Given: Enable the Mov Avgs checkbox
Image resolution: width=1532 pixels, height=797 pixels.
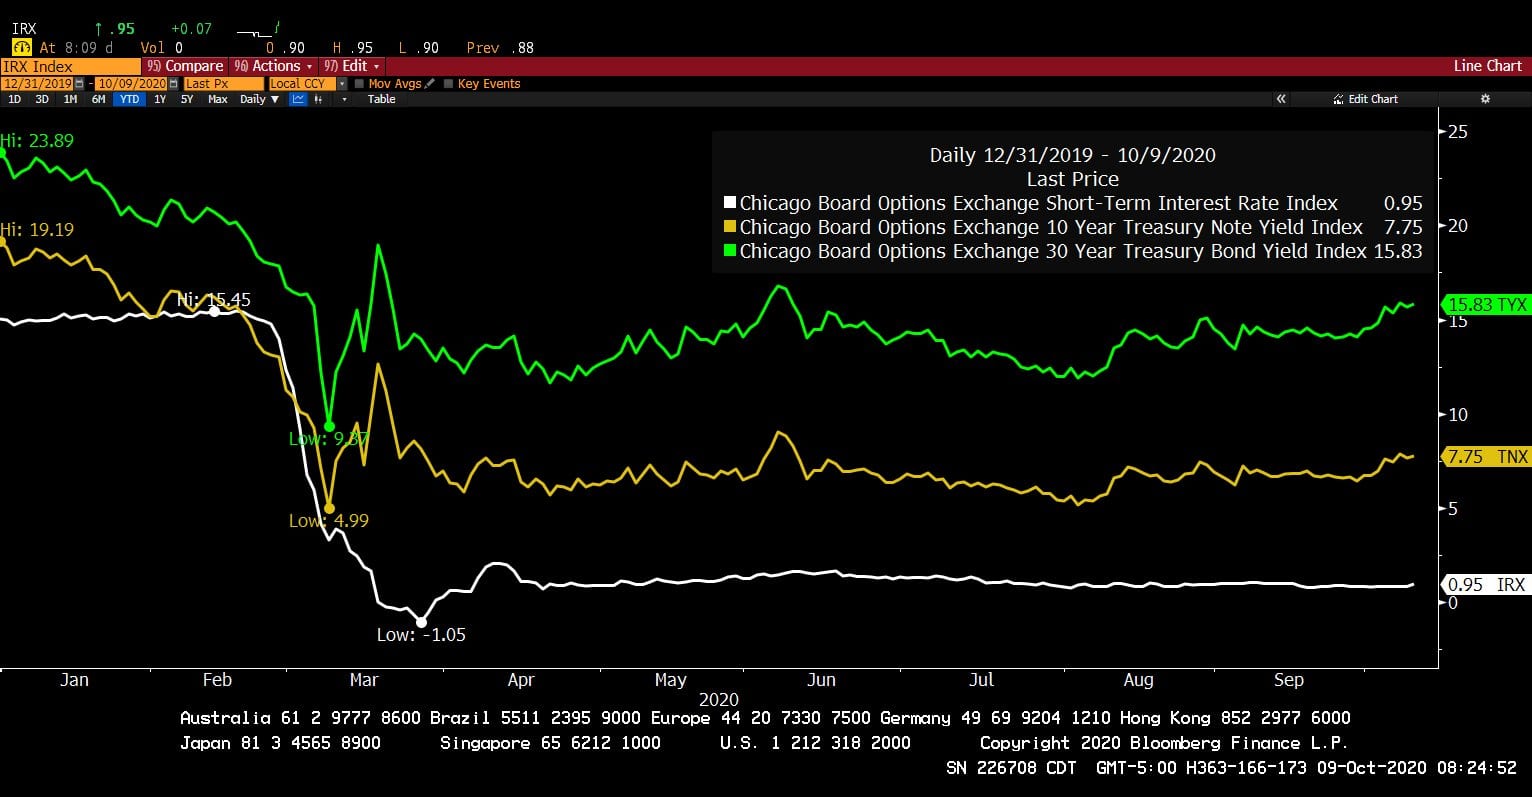Looking at the screenshot, I should coord(360,84).
